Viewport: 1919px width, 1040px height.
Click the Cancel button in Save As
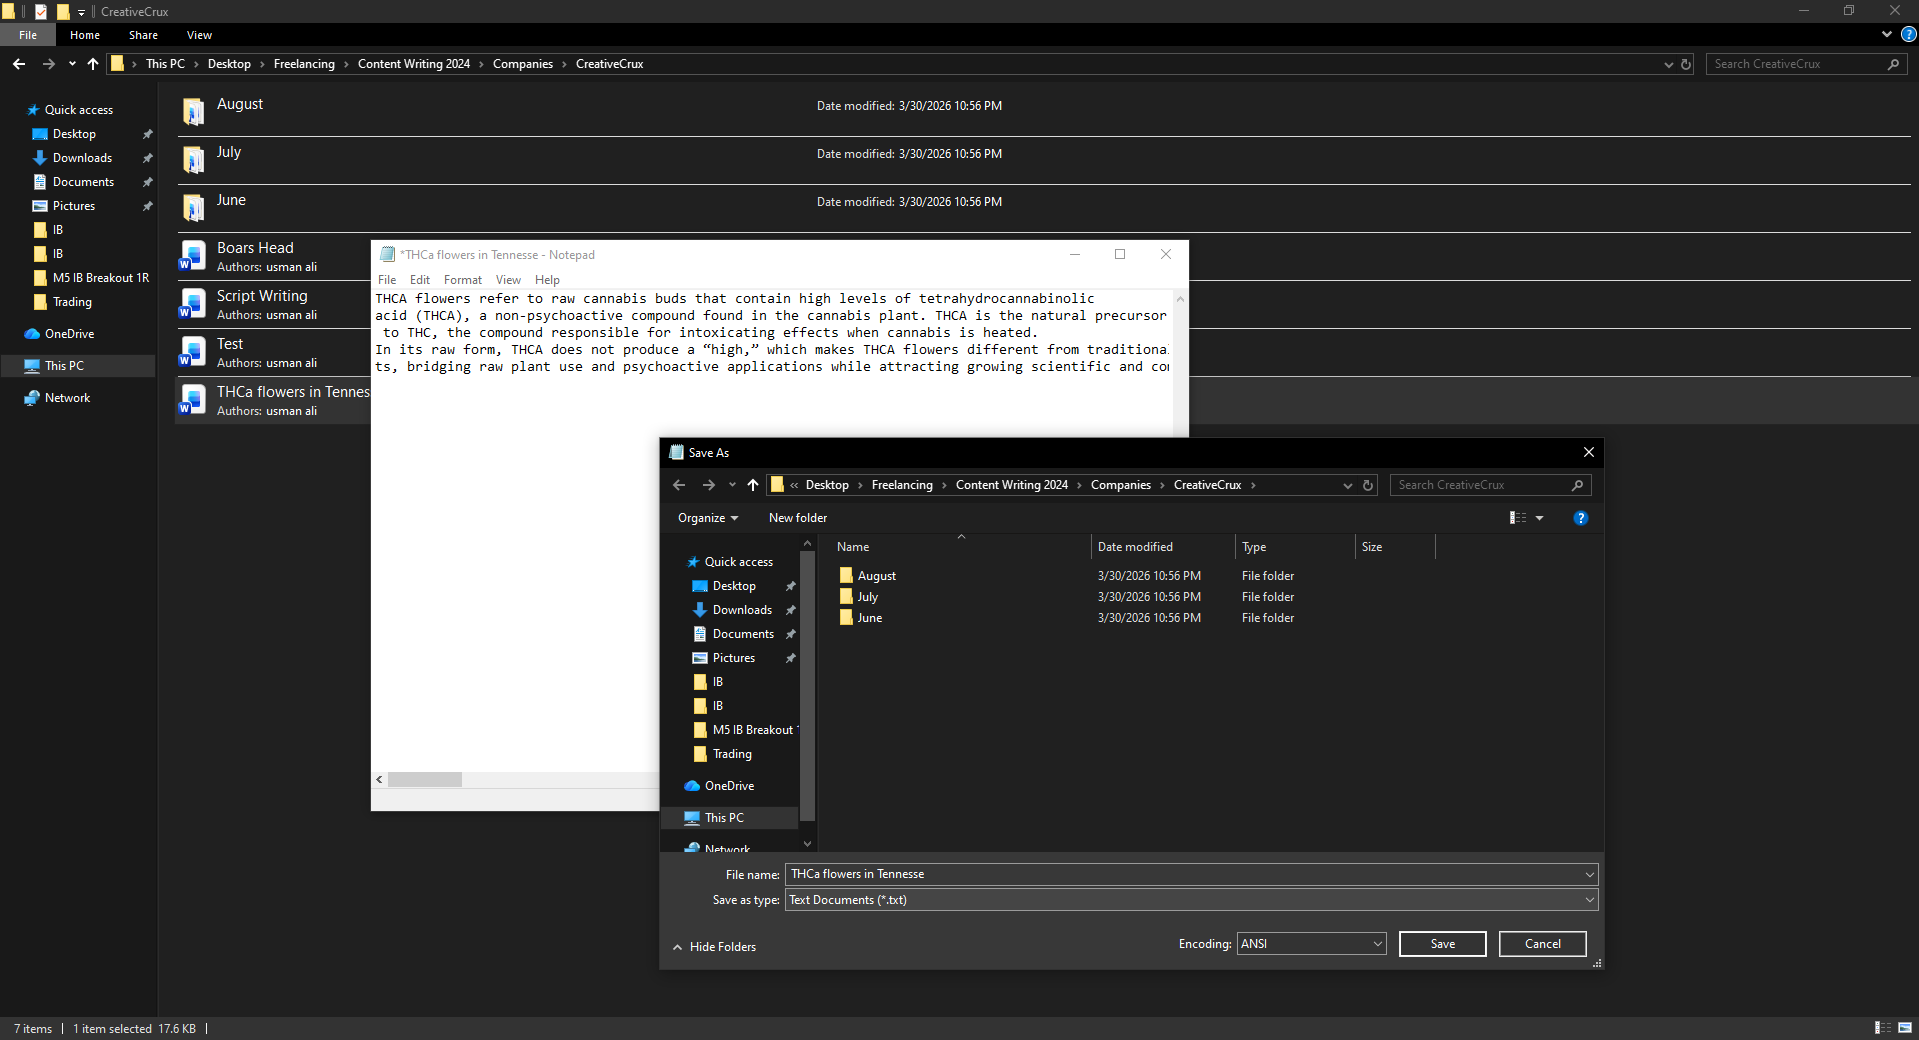(x=1543, y=944)
